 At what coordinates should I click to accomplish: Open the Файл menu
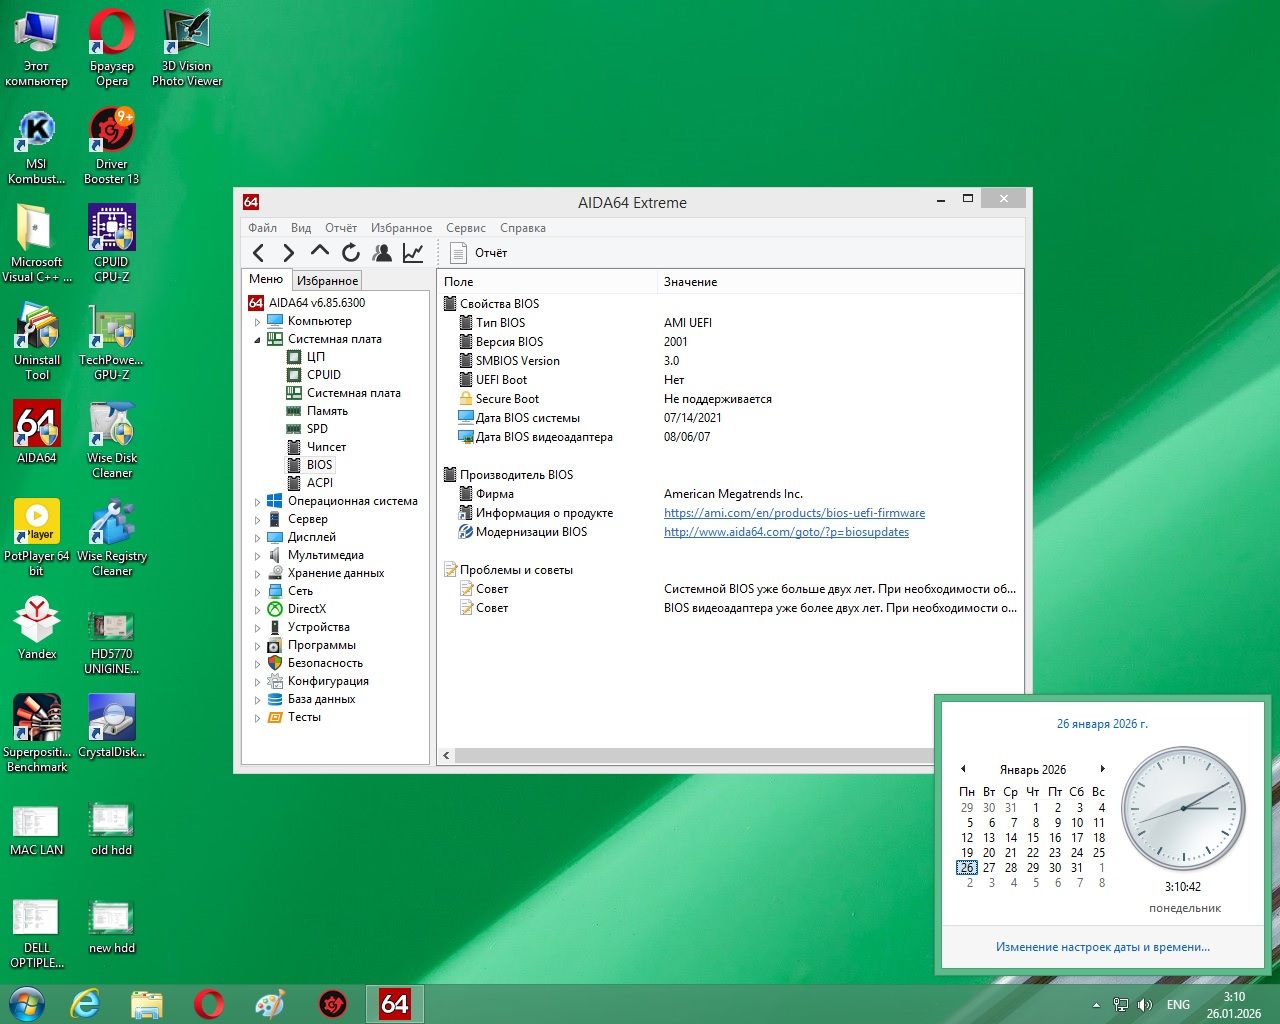coord(262,228)
